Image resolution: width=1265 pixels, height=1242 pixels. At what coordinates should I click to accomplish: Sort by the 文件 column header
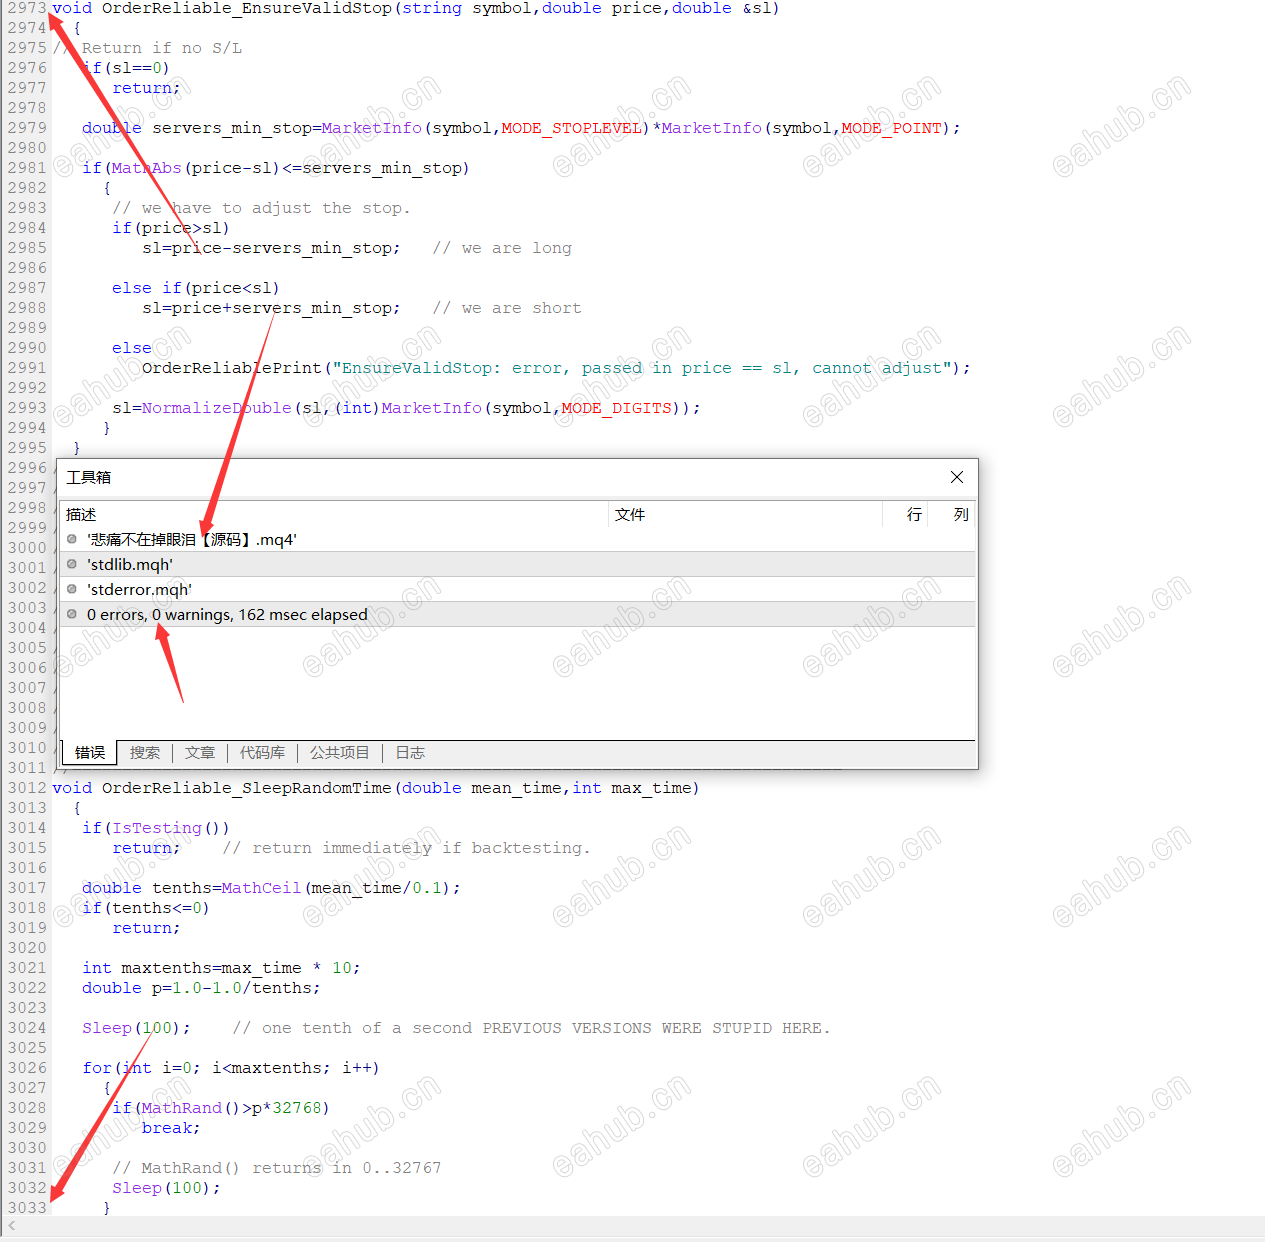coord(745,514)
